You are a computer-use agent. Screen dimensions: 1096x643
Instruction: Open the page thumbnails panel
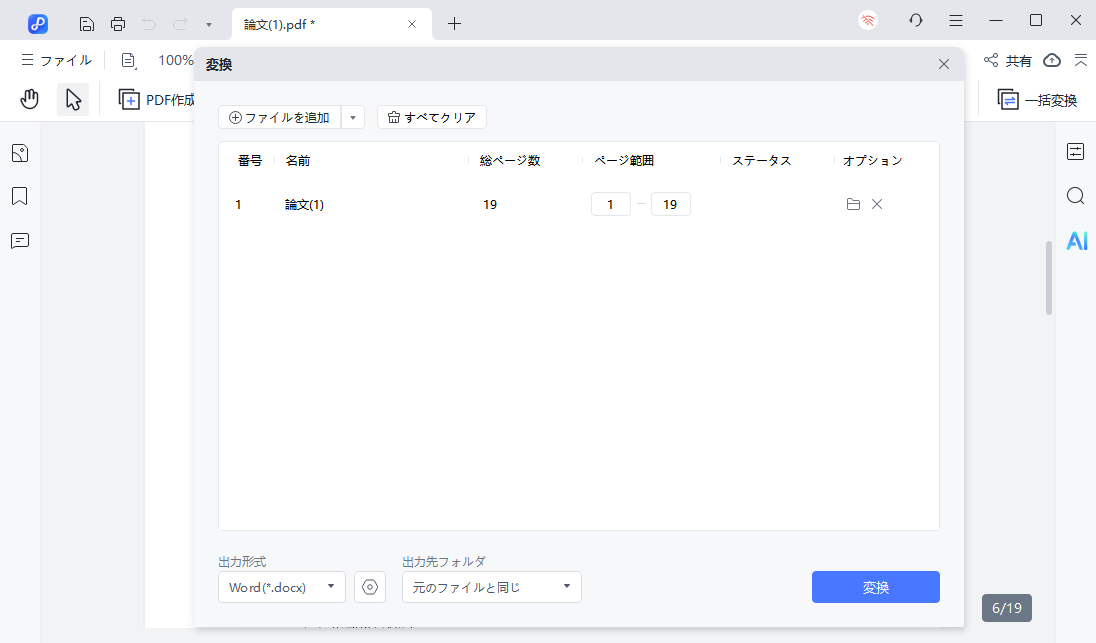pyautogui.click(x=19, y=152)
